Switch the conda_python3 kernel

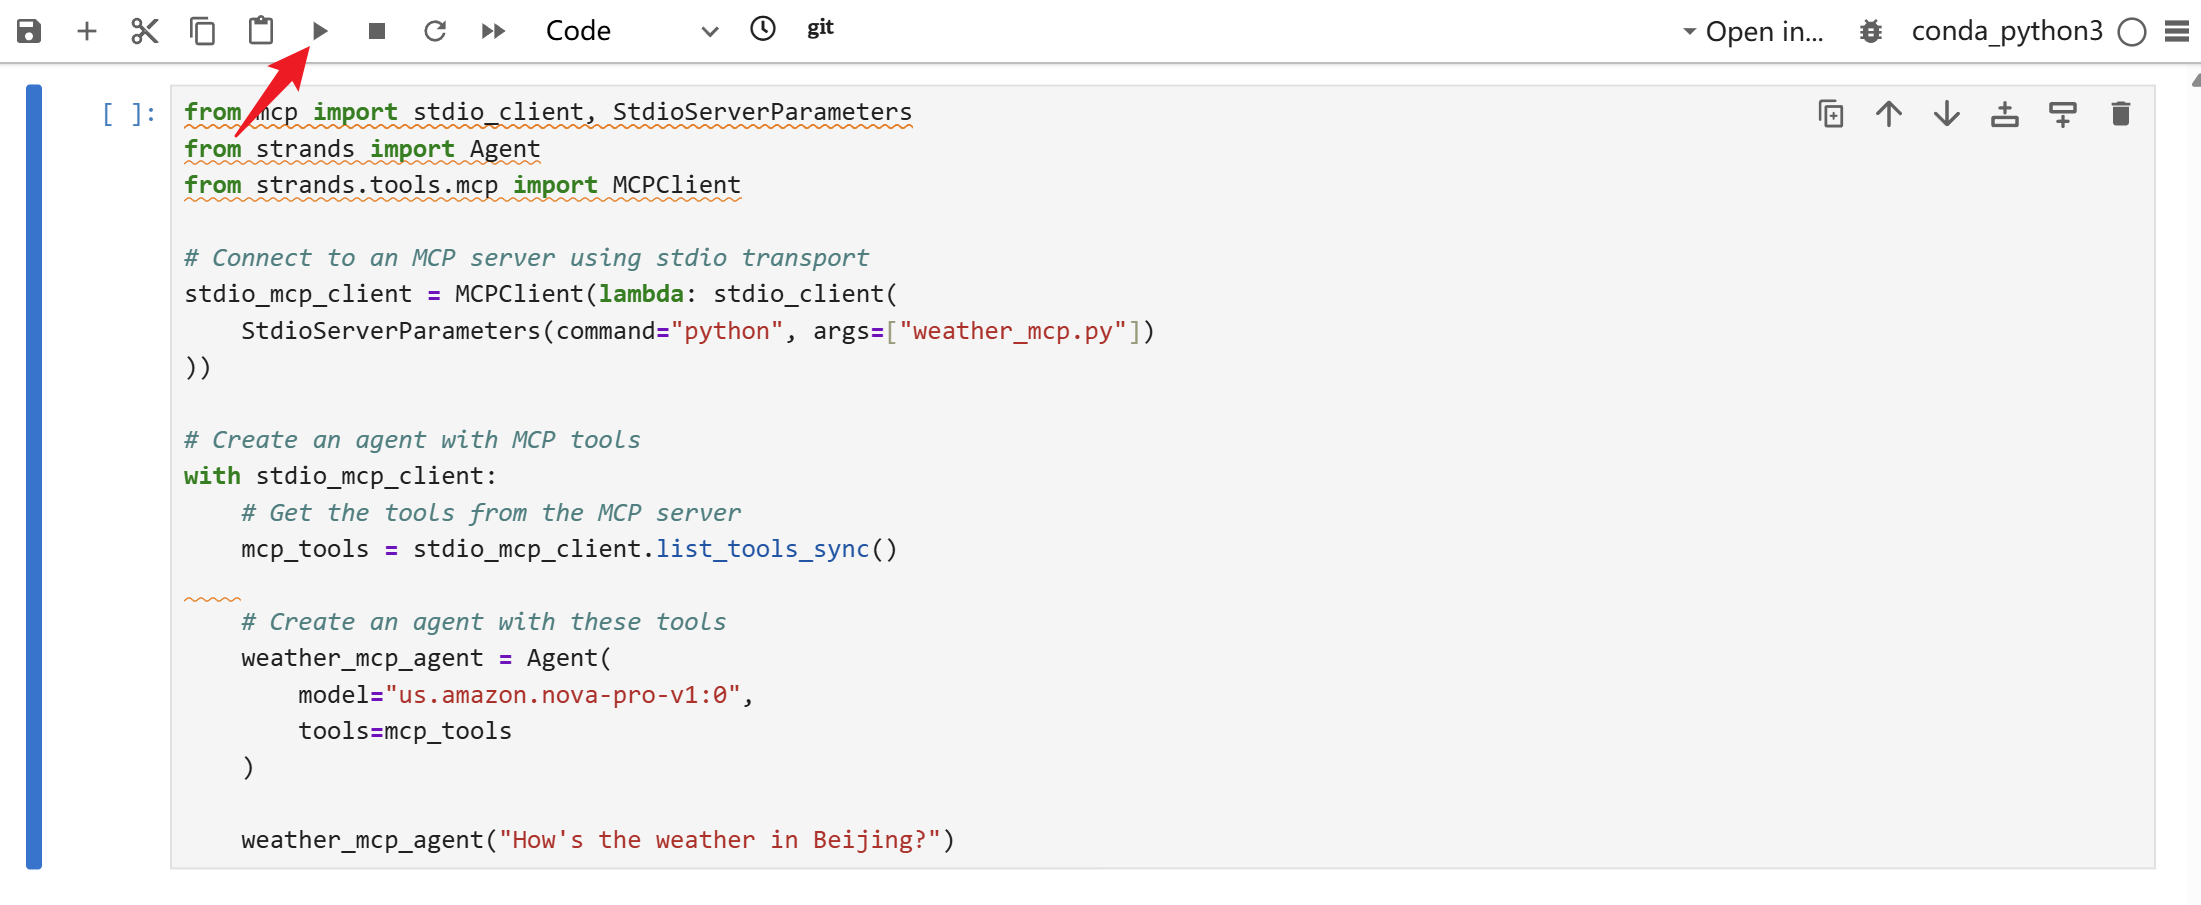coord(2006,31)
